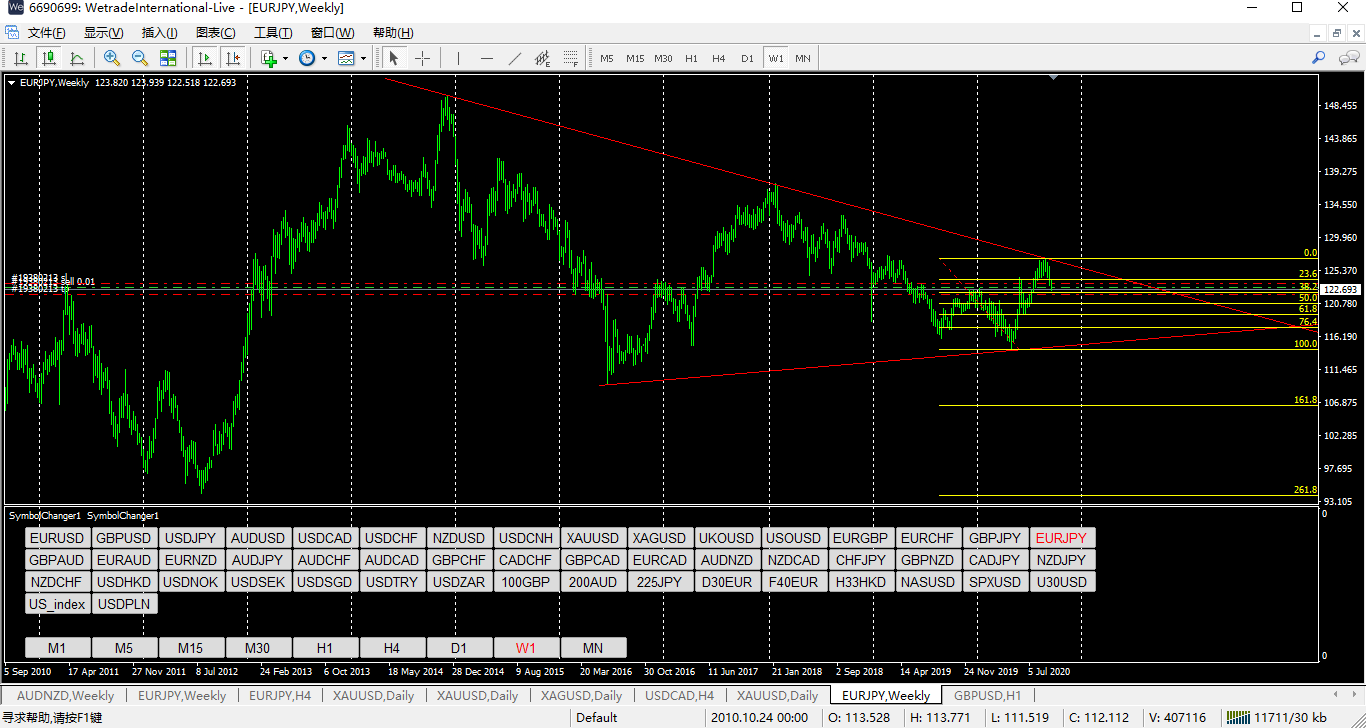Open the 窗口(W) menu
The height and width of the screenshot is (728, 1366).
[x=332, y=33]
